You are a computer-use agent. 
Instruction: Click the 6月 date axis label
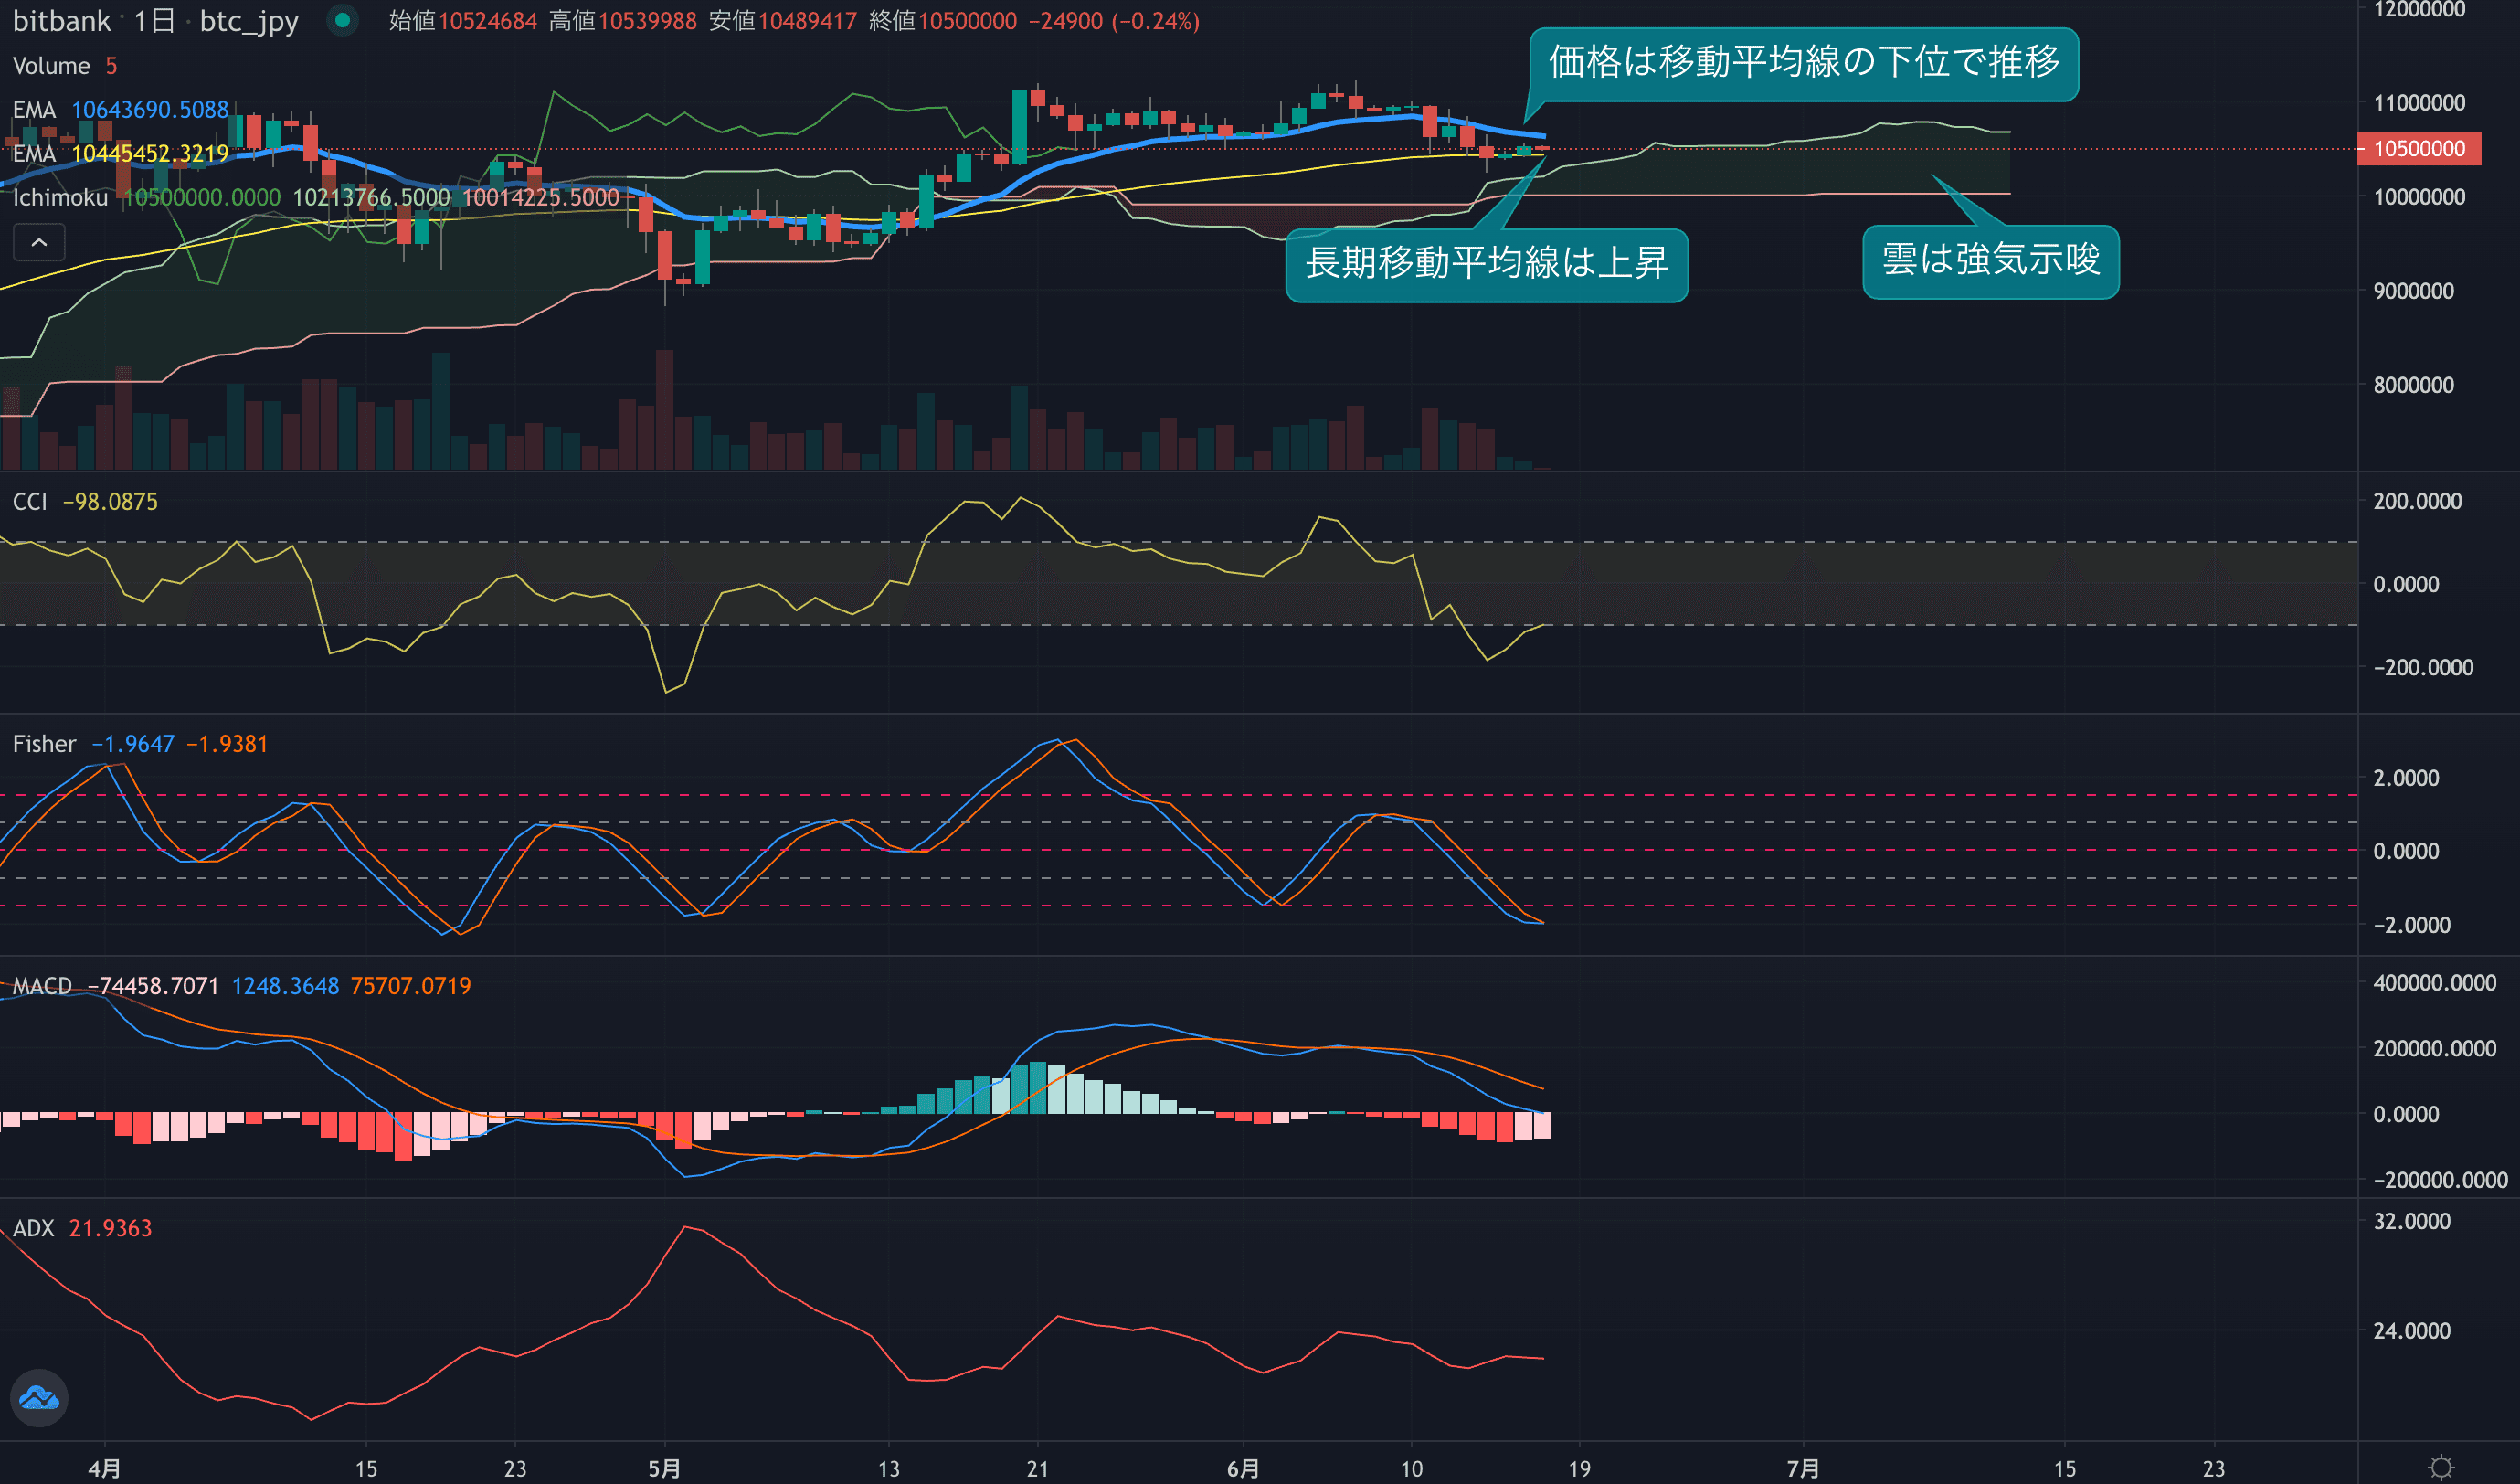coord(1243,1468)
